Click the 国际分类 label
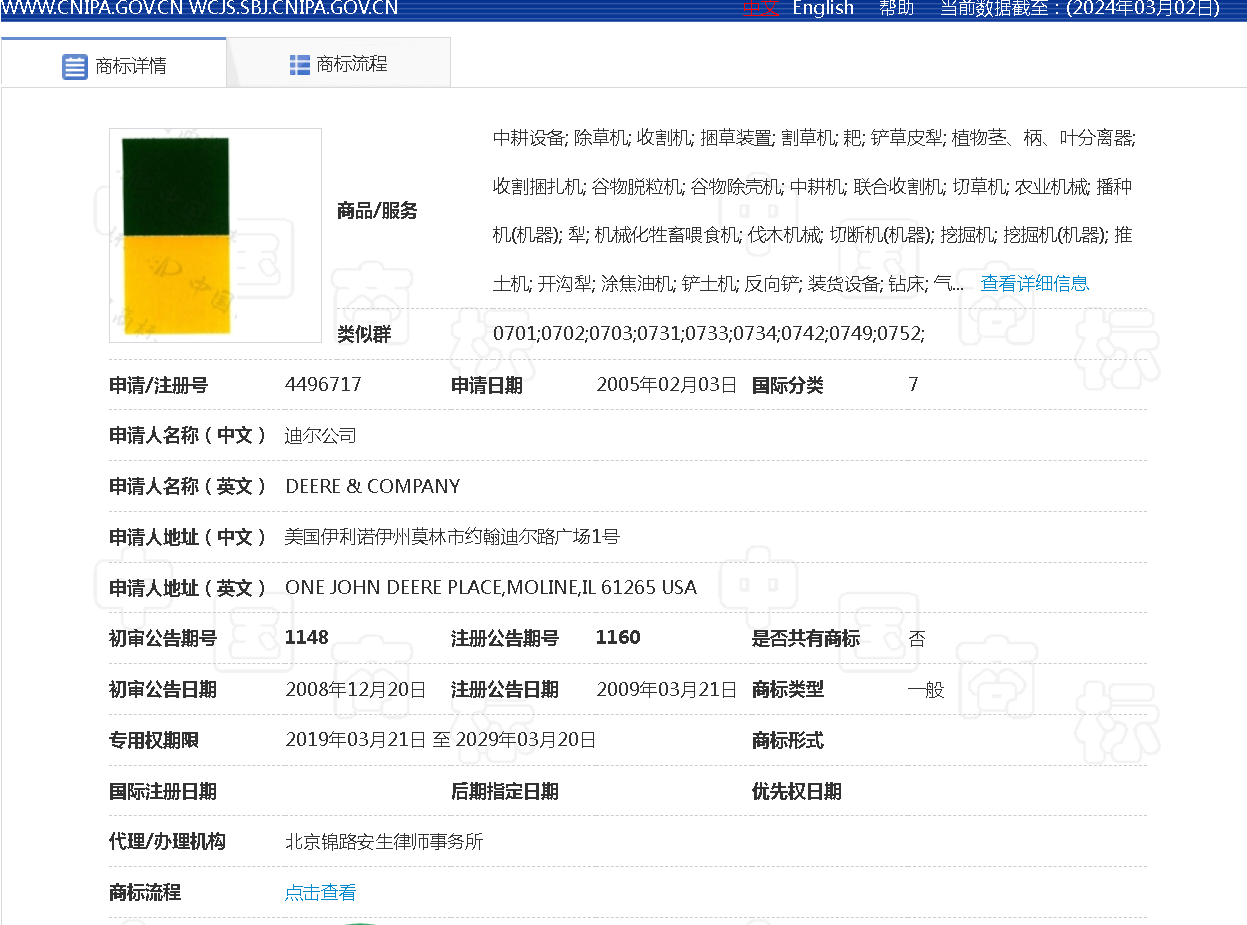Viewport: 1247px width, 925px height. [x=787, y=386]
